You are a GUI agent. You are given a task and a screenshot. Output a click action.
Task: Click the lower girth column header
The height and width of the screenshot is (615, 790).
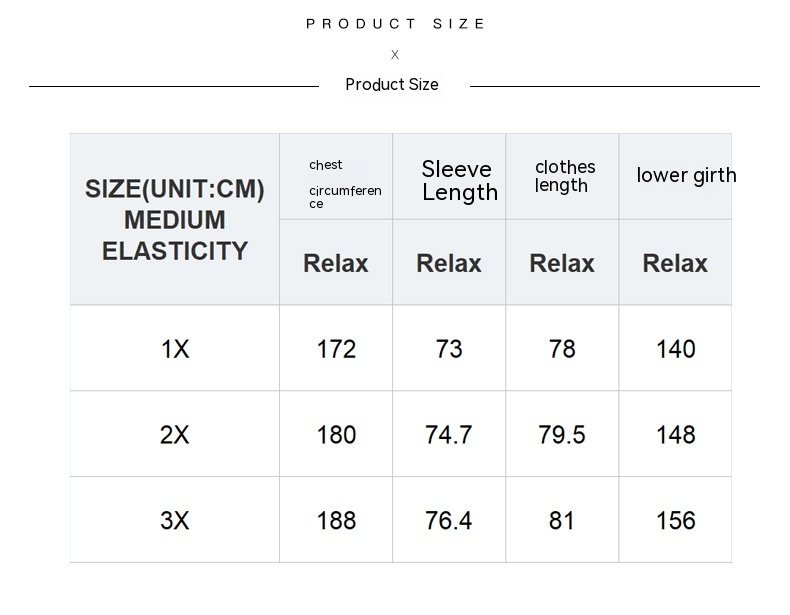pos(685,176)
